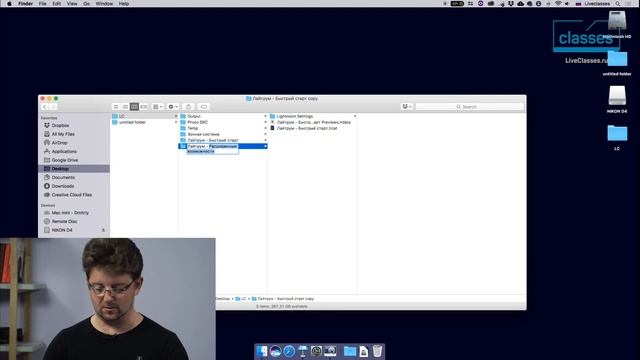The image size is (640, 360).
Task: Switch Finder to list view
Action: [125, 107]
